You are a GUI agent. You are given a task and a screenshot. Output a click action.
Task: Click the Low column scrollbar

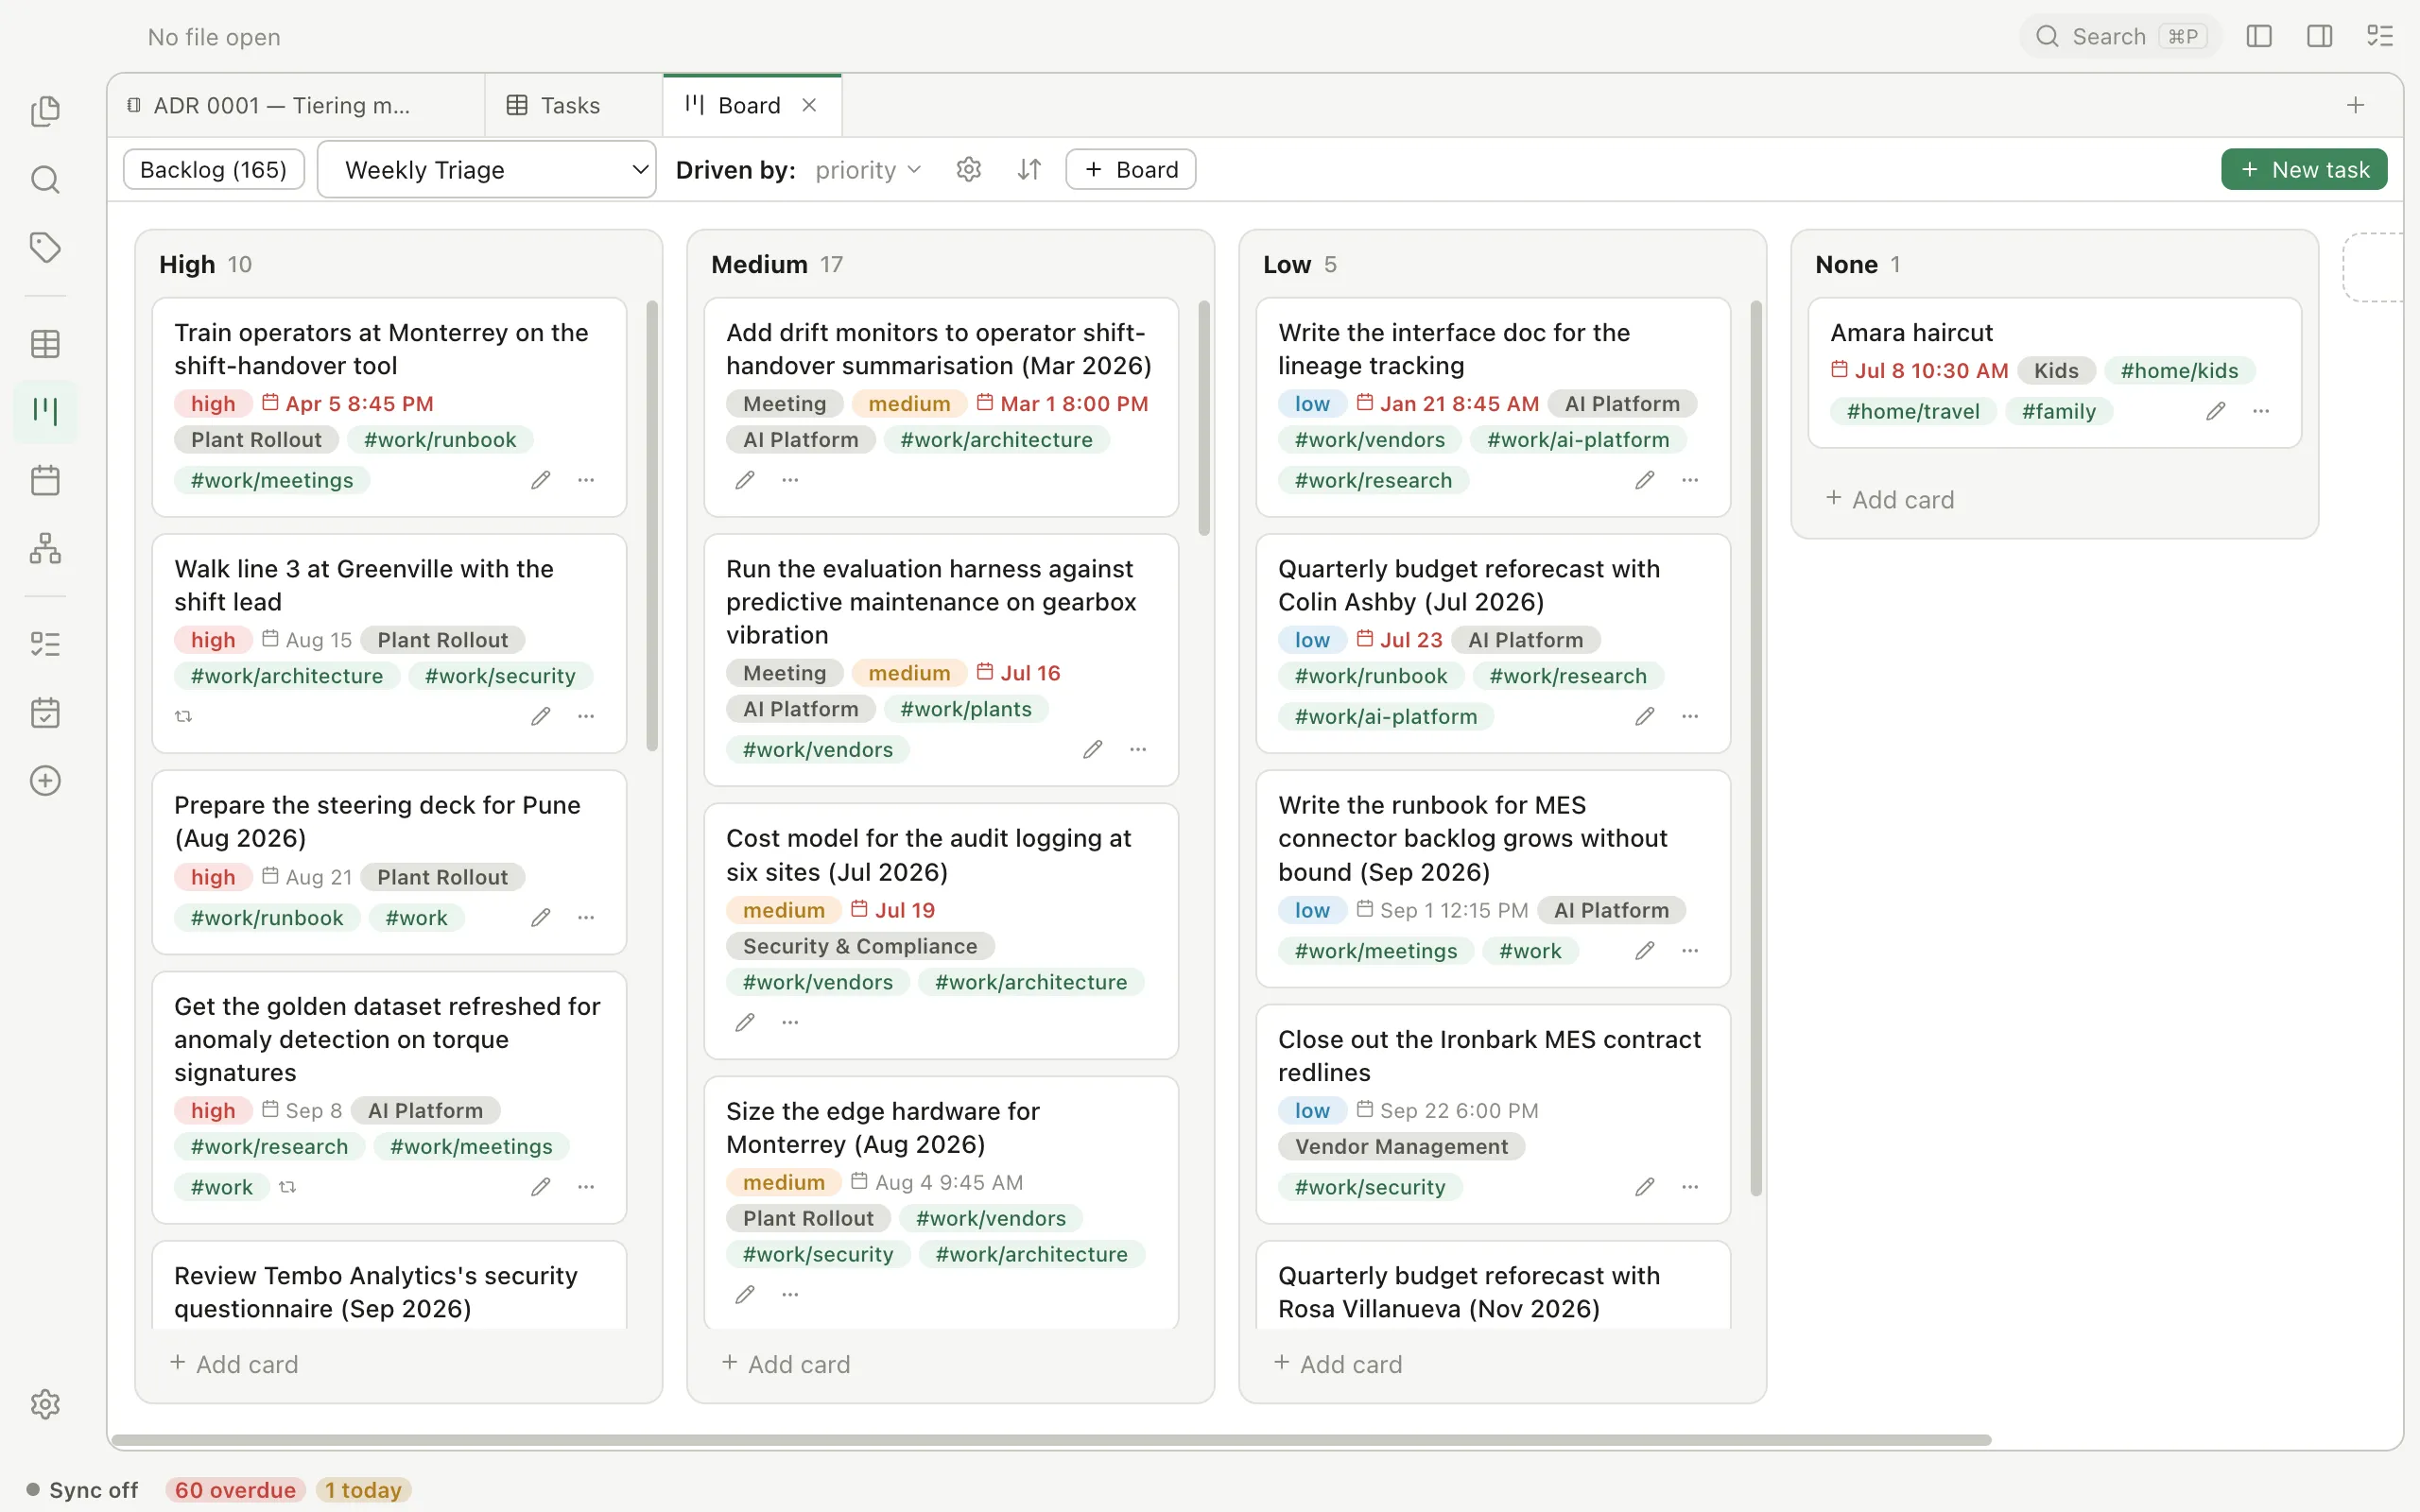1756,748
